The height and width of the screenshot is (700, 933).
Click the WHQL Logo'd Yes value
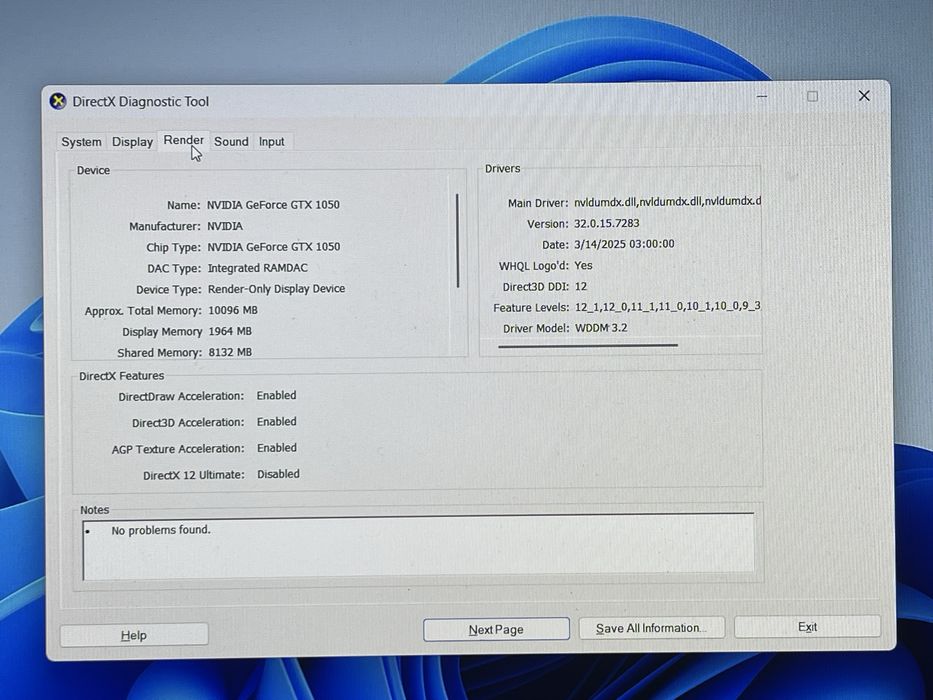pyautogui.click(x=583, y=265)
